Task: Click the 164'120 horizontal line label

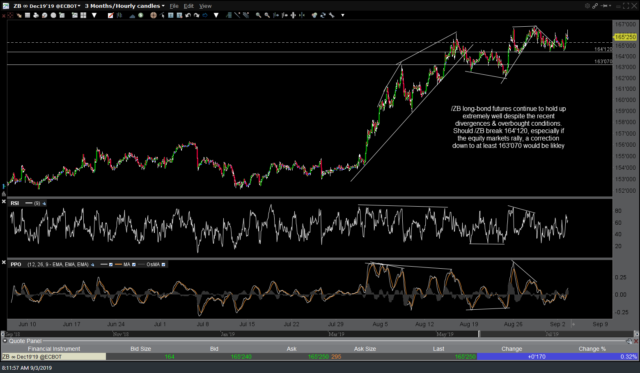Action: (603, 49)
